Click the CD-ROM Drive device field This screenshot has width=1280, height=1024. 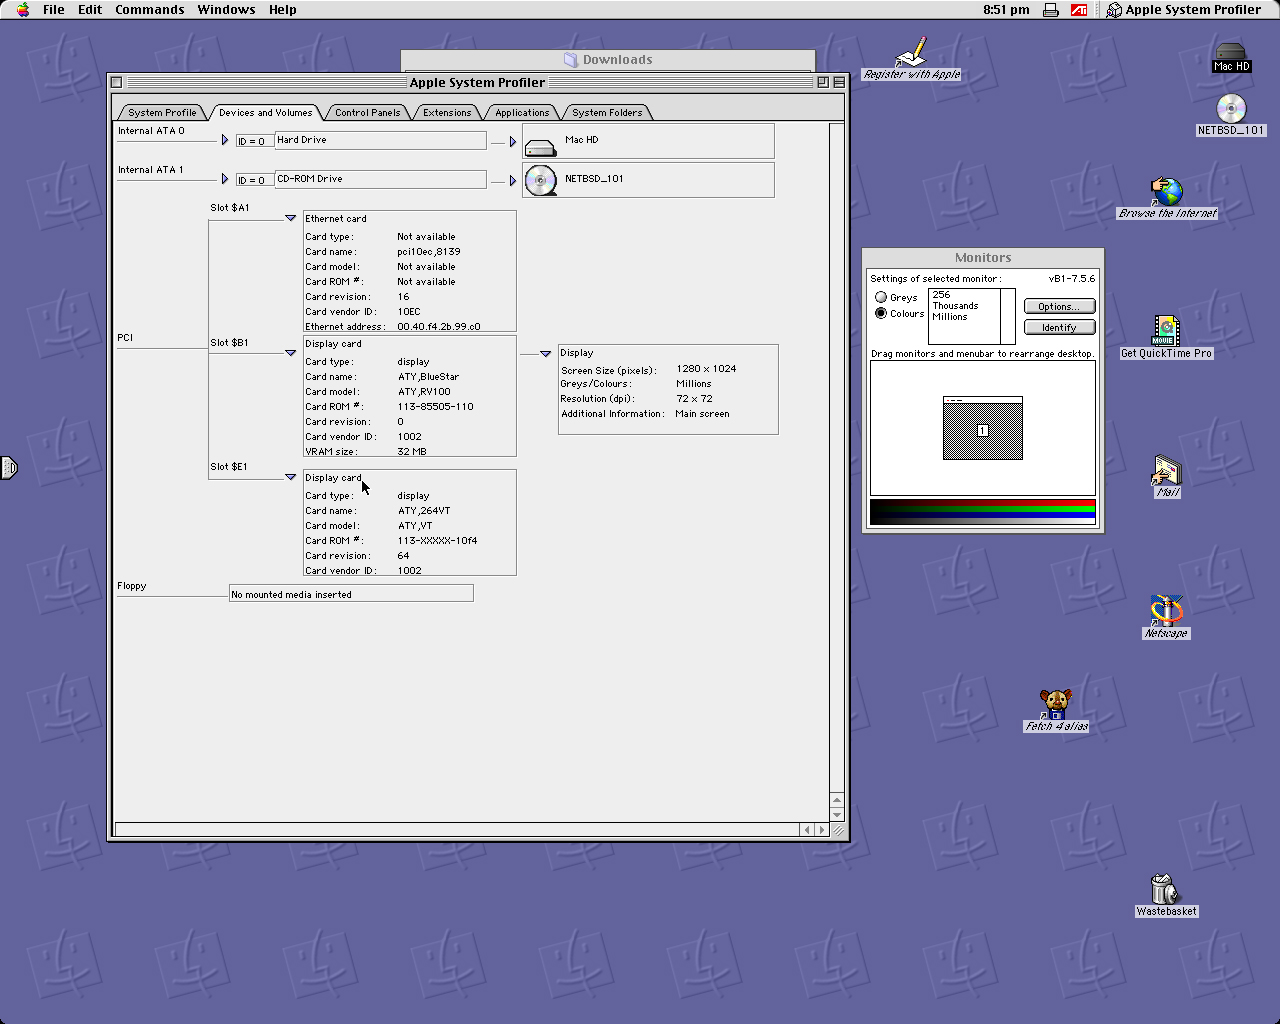pyautogui.click(x=380, y=179)
